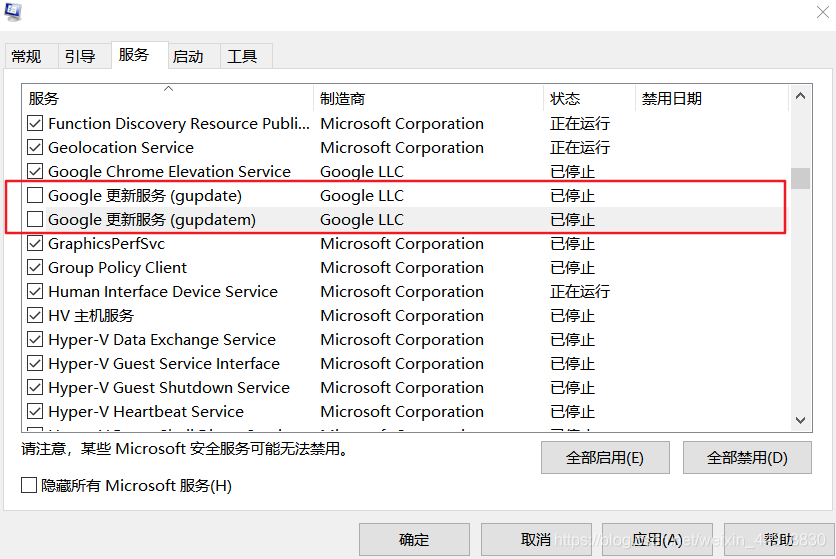
Task: Confirm with the 确定 button
Action: tap(414, 540)
